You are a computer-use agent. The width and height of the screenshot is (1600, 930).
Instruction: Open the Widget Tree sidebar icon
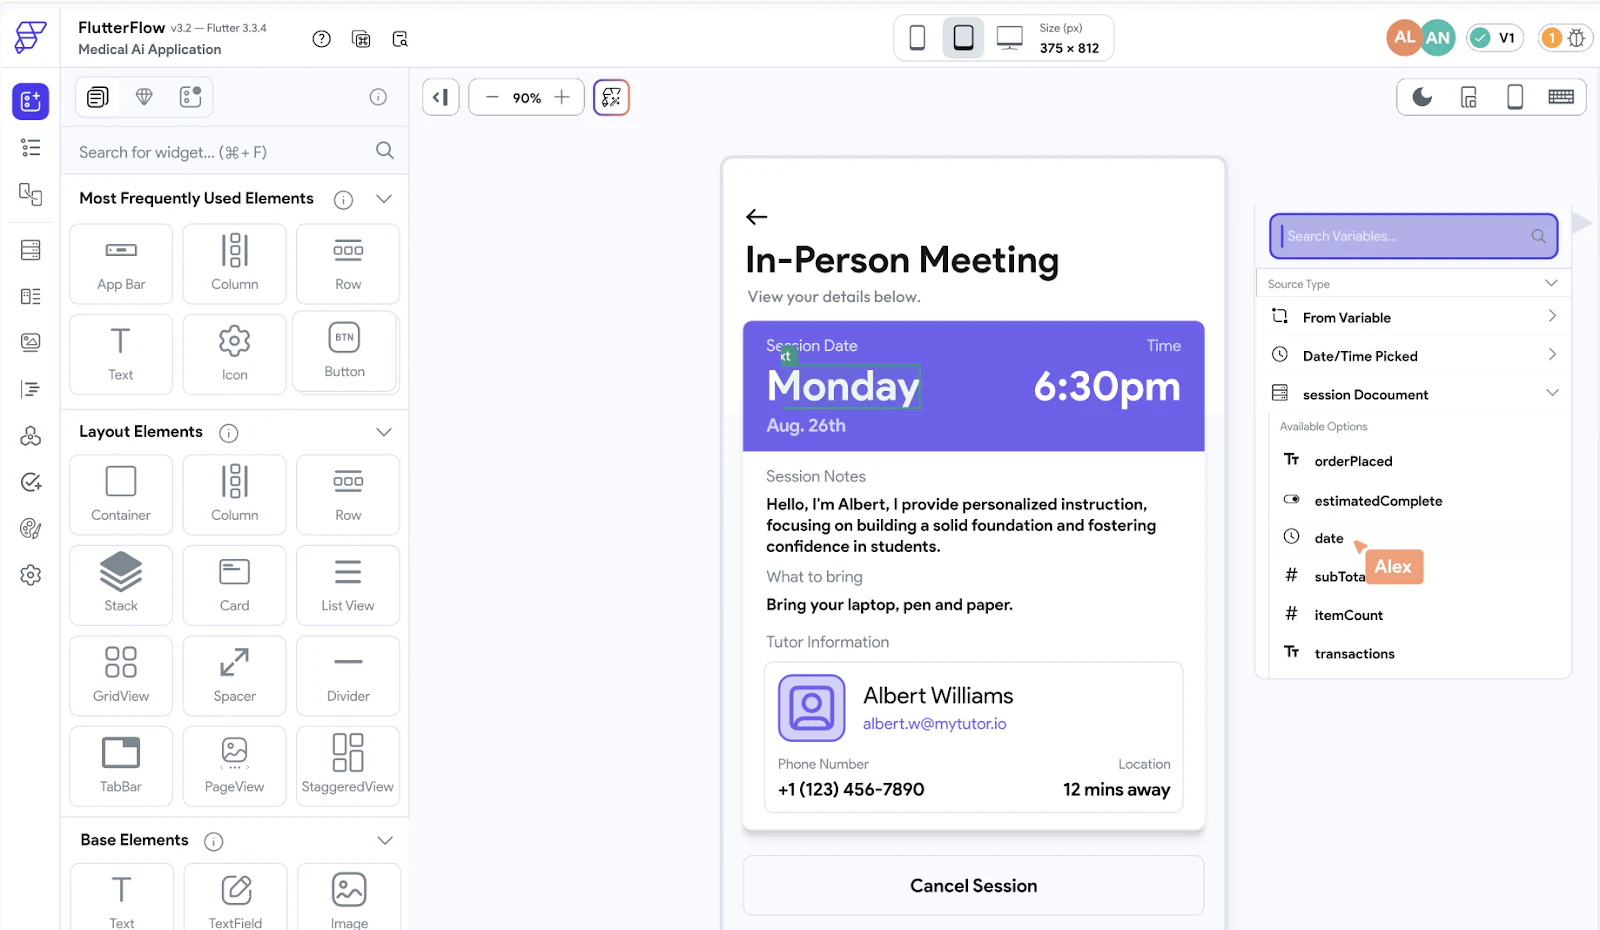[x=31, y=148]
